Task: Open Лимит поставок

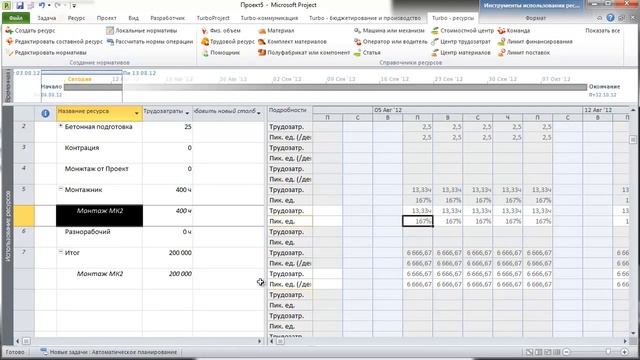Action: [524, 53]
